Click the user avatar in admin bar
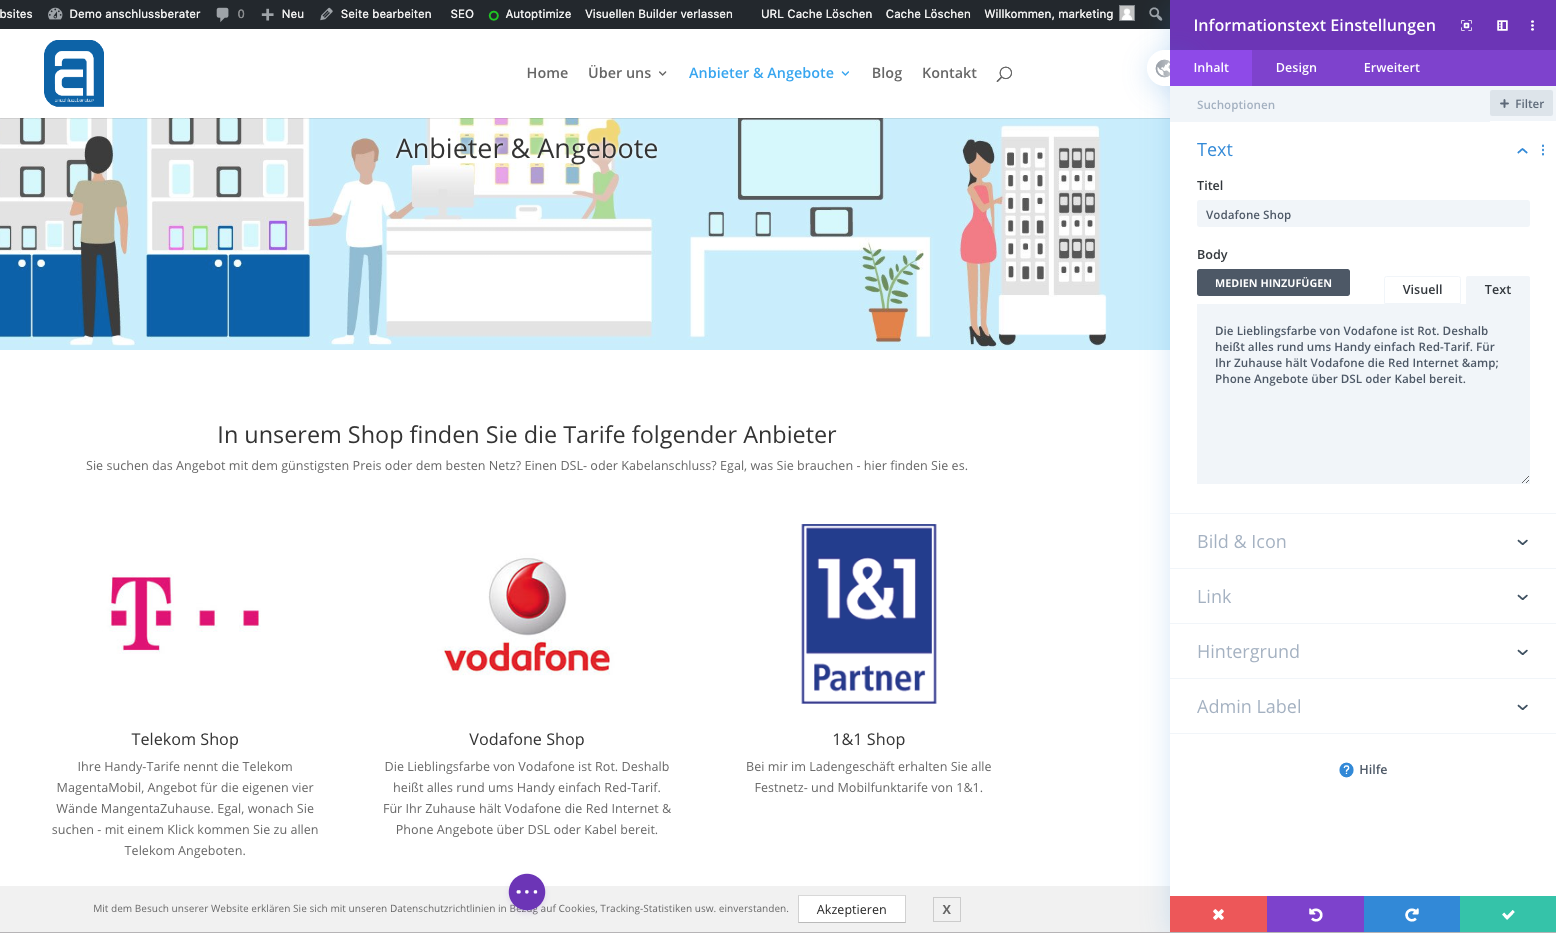 pyautogui.click(x=1127, y=14)
